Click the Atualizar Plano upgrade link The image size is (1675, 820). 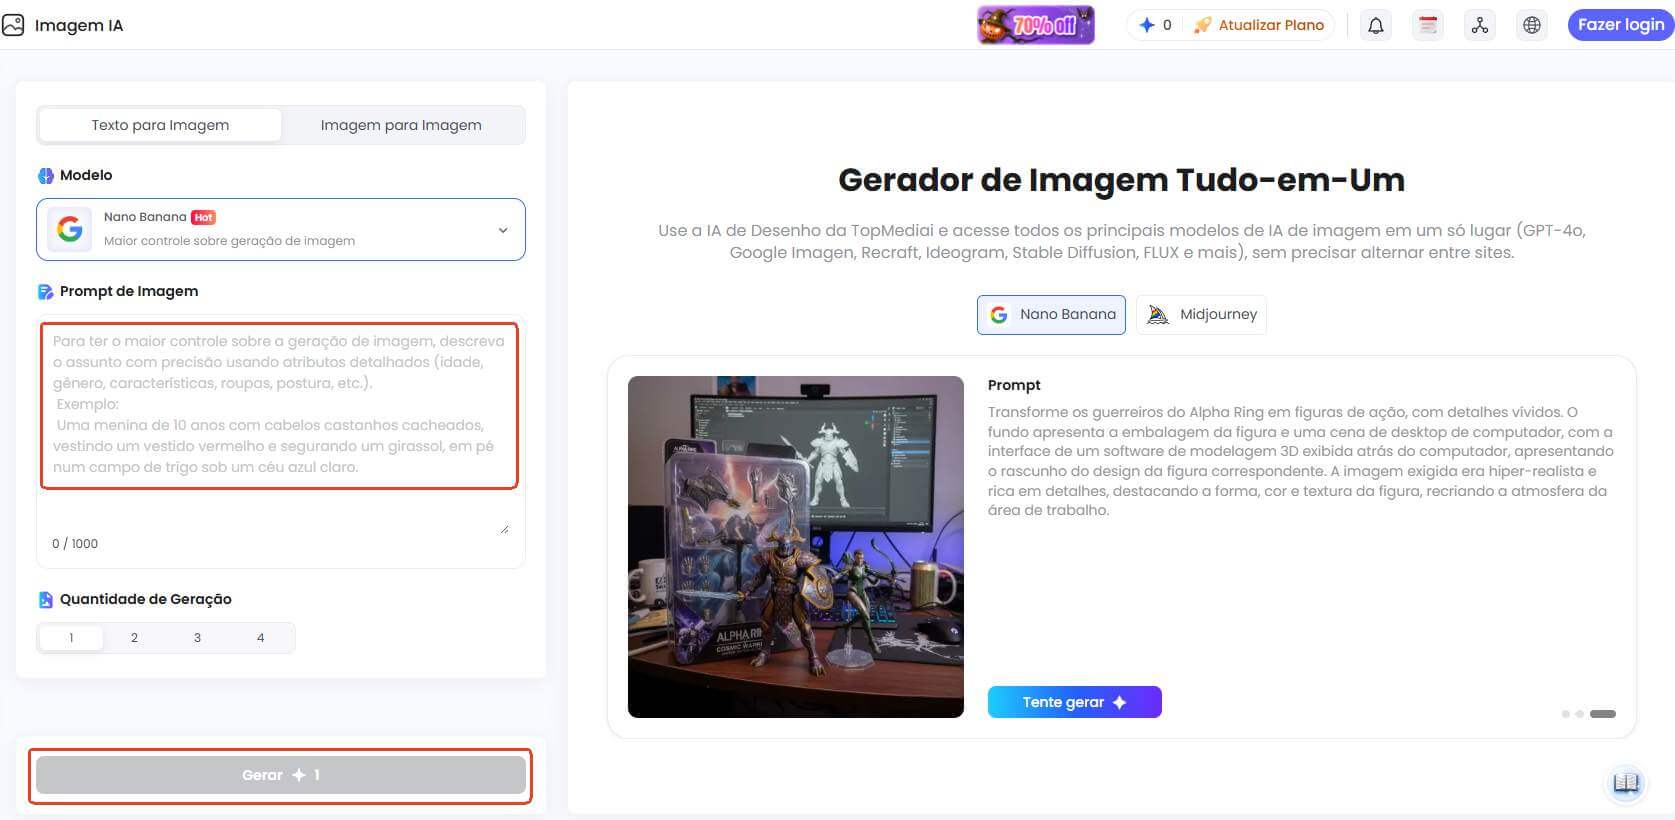pyautogui.click(x=1259, y=25)
